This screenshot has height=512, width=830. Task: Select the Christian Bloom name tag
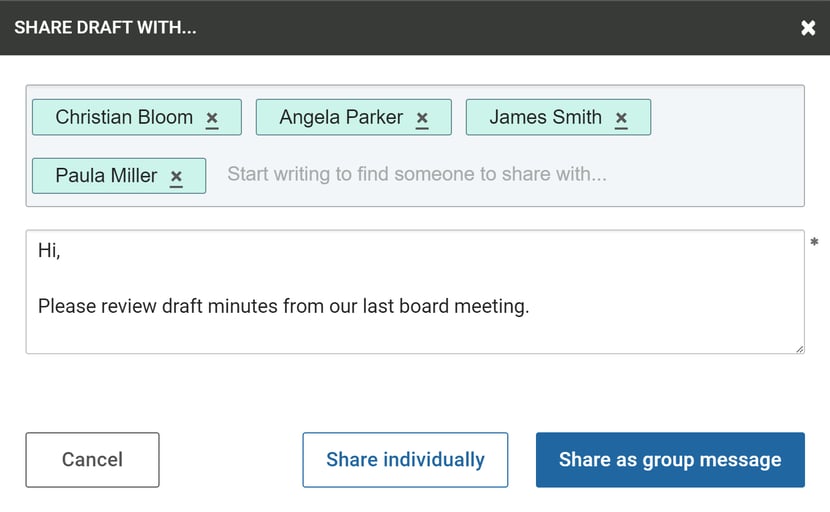[x=124, y=117]
